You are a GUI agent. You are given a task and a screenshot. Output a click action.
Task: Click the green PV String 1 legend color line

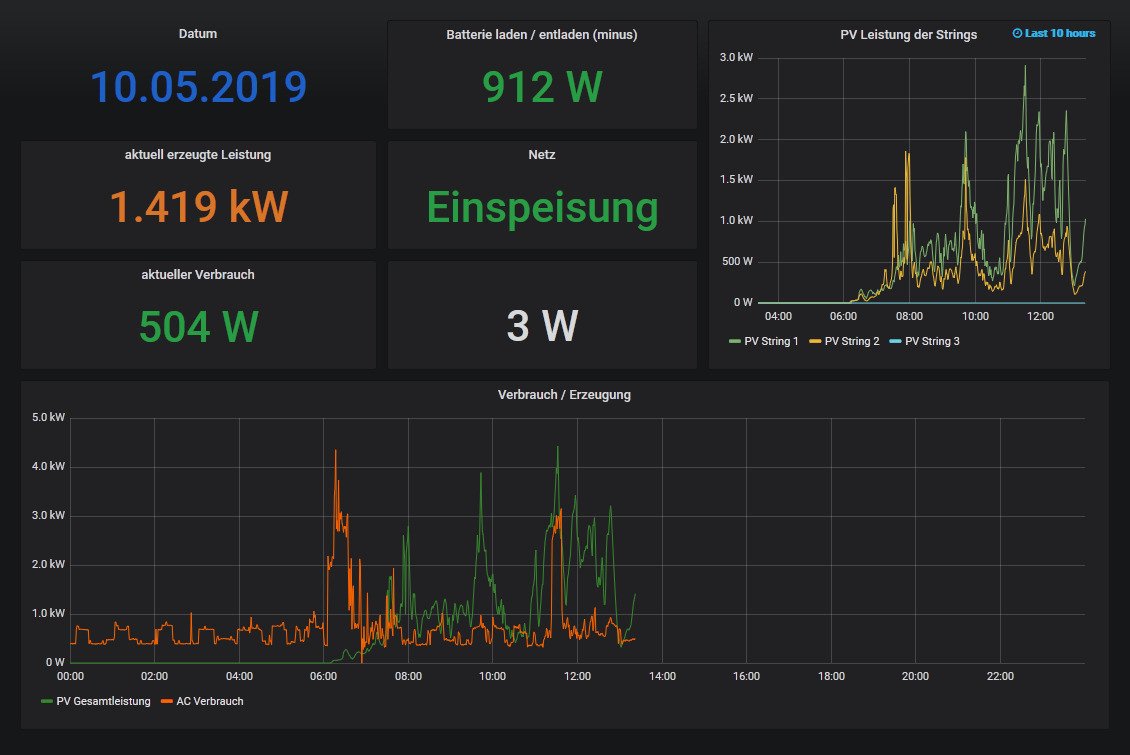735,342
